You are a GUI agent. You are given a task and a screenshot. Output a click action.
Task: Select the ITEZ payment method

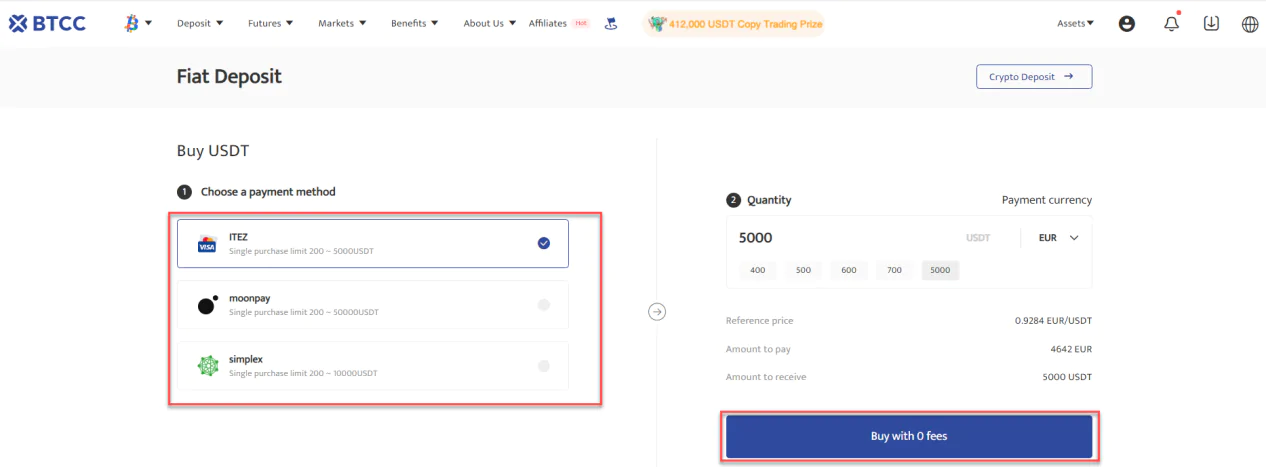tap(373, 243)
